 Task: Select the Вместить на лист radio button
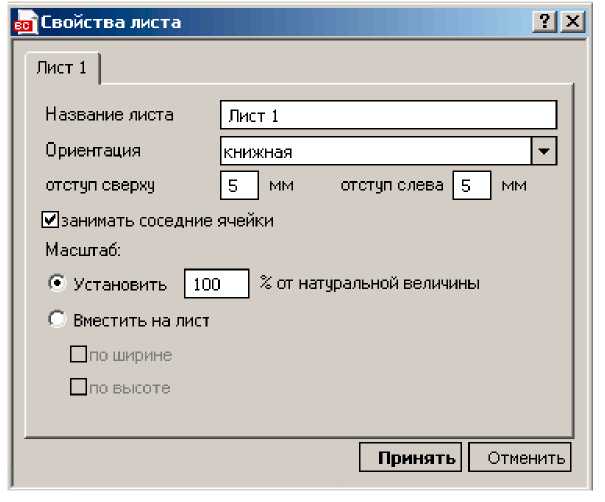click(57, 319)
